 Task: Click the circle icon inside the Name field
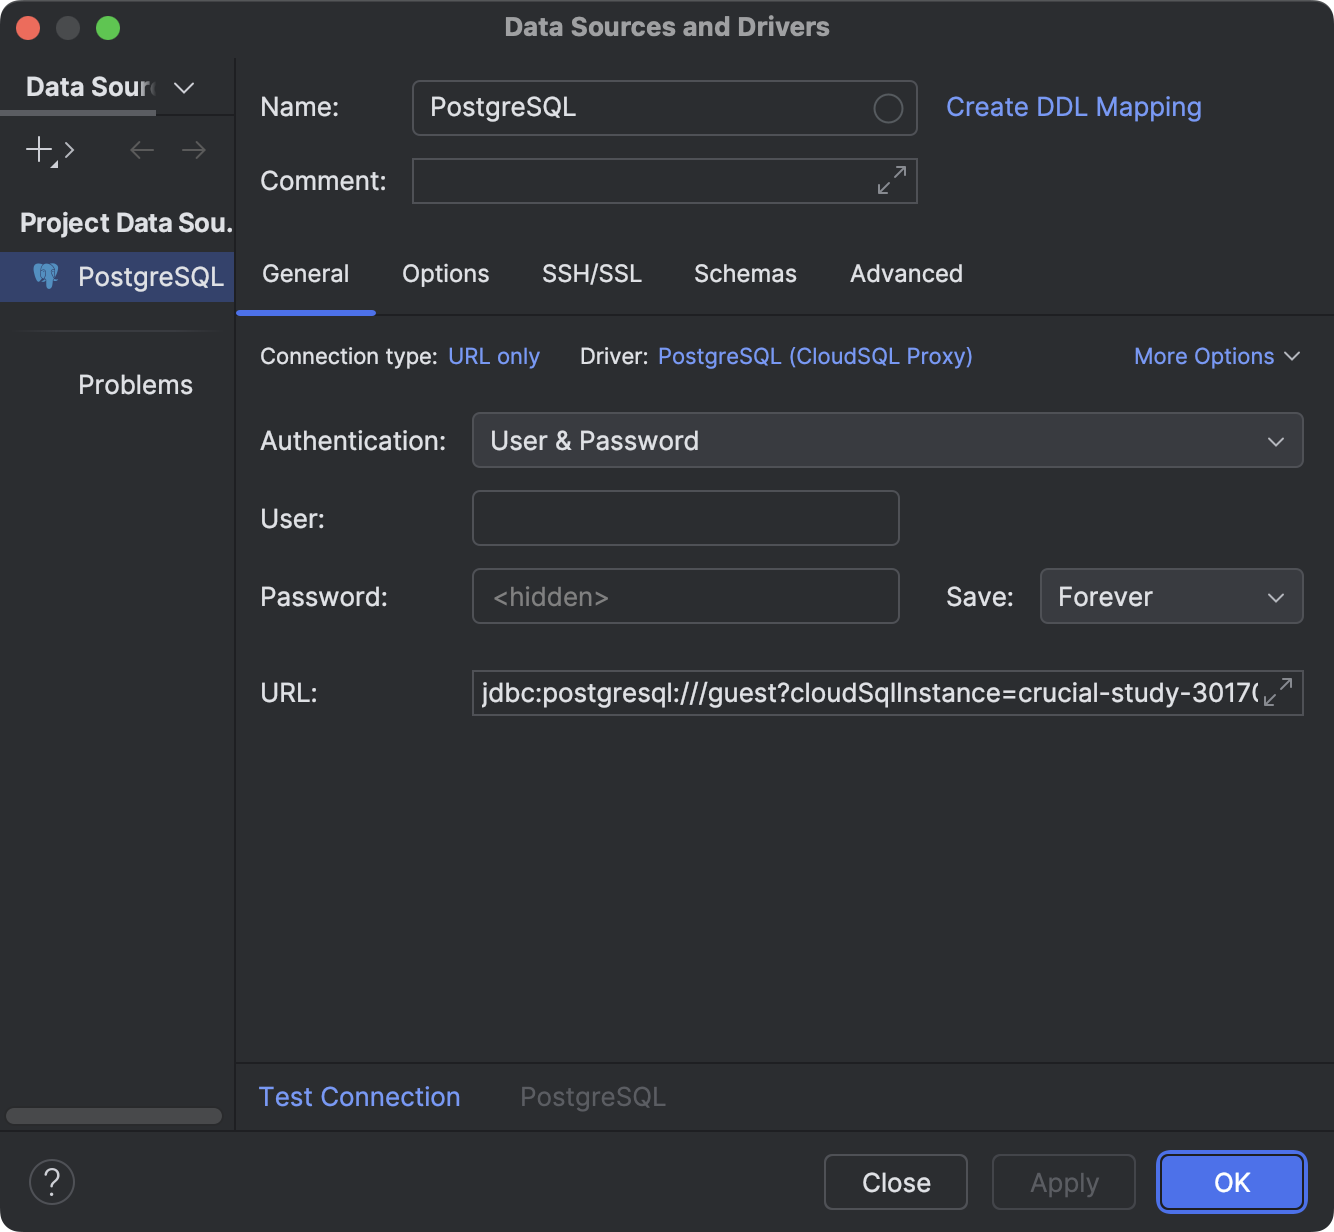pos(887,108)
